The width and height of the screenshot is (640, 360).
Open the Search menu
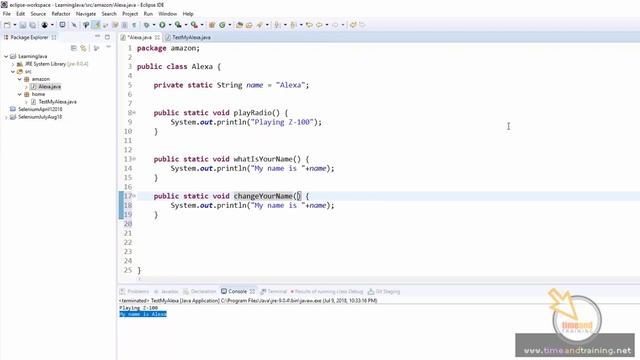[x=109, y=13]
